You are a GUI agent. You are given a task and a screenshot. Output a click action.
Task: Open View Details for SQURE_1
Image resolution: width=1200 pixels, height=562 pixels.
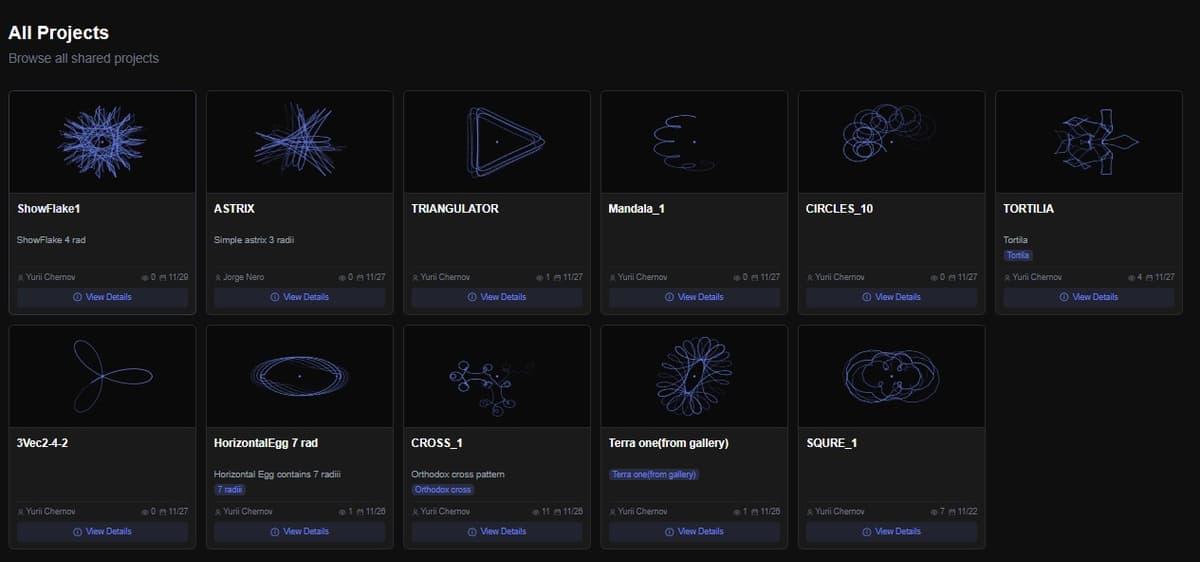click(x=891, y=531)
